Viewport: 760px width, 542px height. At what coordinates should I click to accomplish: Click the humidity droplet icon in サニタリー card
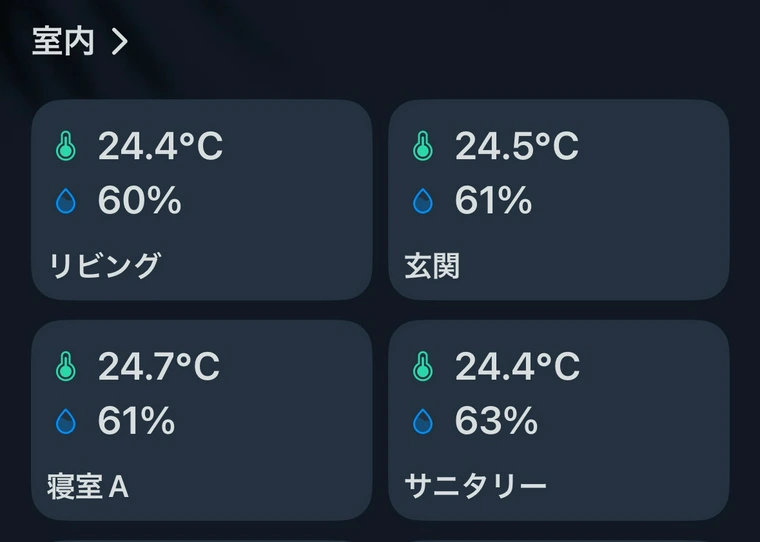coord(423,423)
